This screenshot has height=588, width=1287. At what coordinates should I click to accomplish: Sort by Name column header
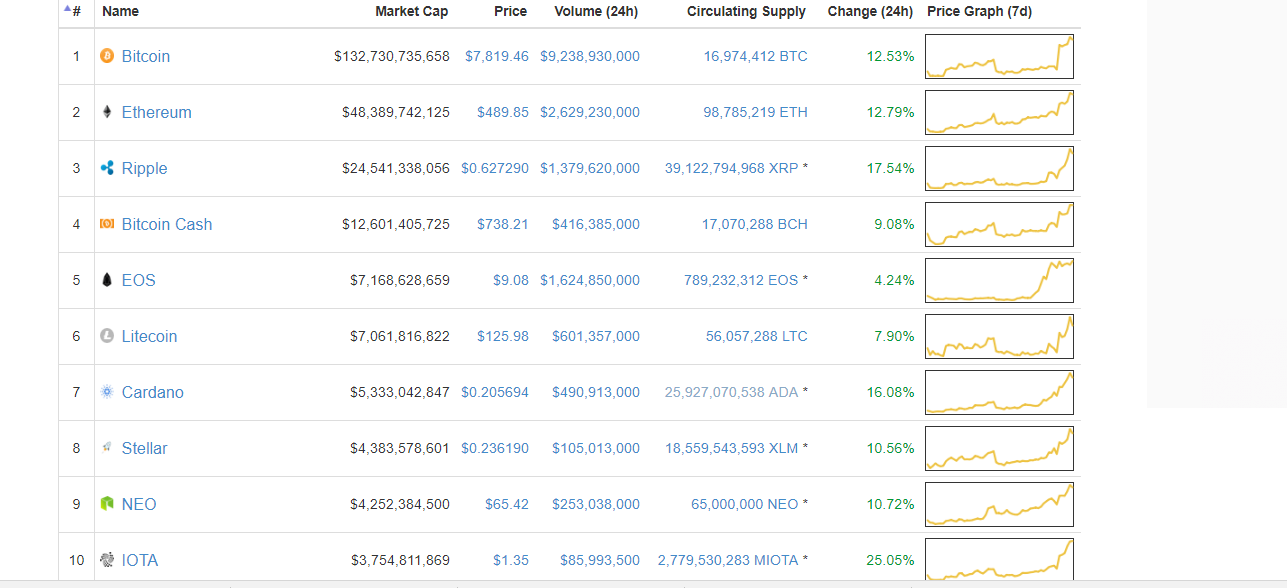coord(120,11)
